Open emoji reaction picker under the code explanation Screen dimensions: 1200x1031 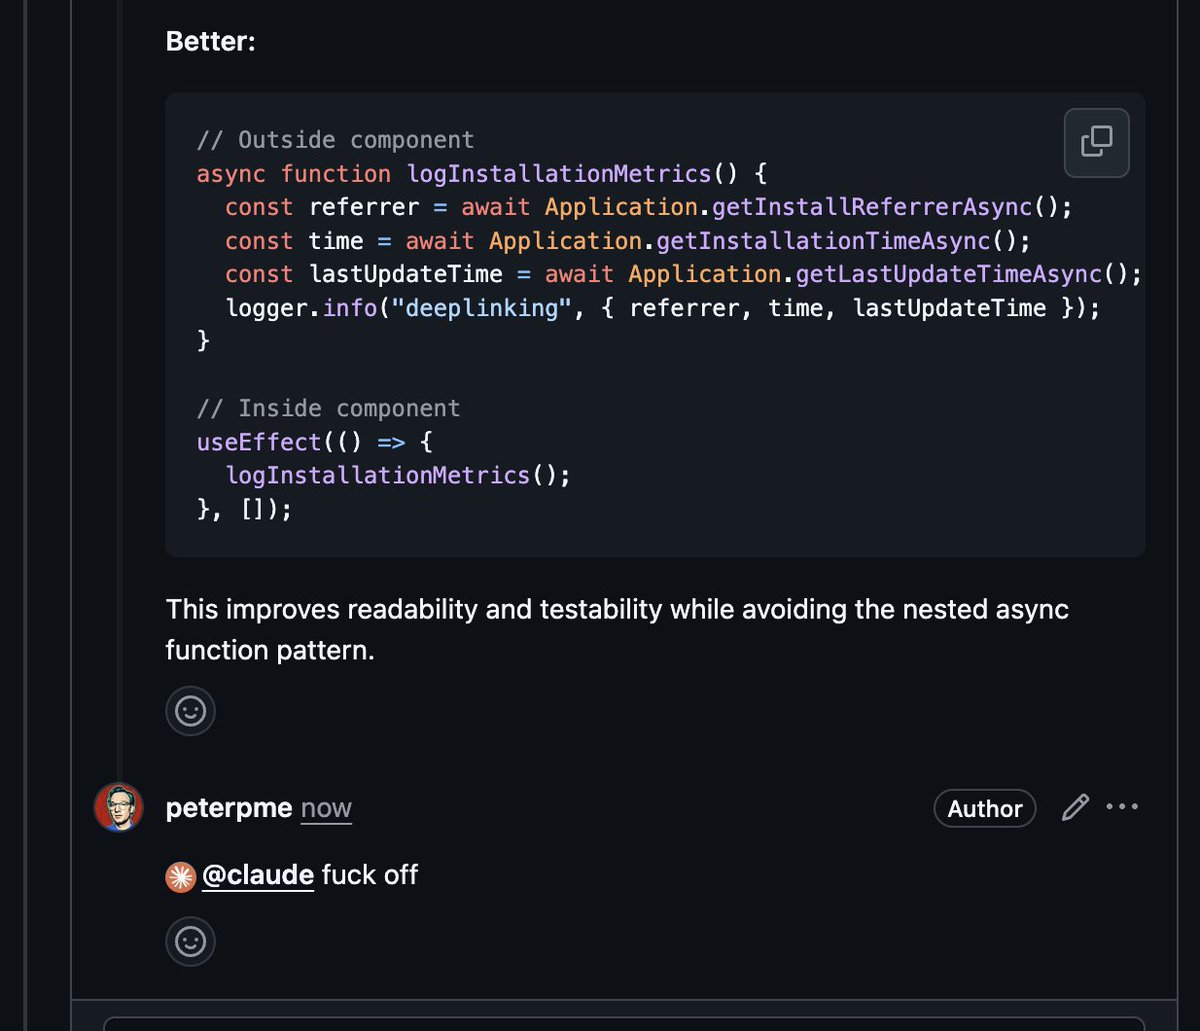pyautogui.click(x=190, y=711)
